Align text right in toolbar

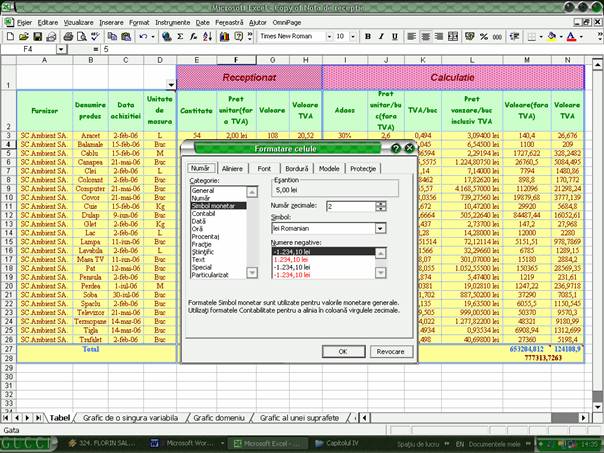[439, 37]
